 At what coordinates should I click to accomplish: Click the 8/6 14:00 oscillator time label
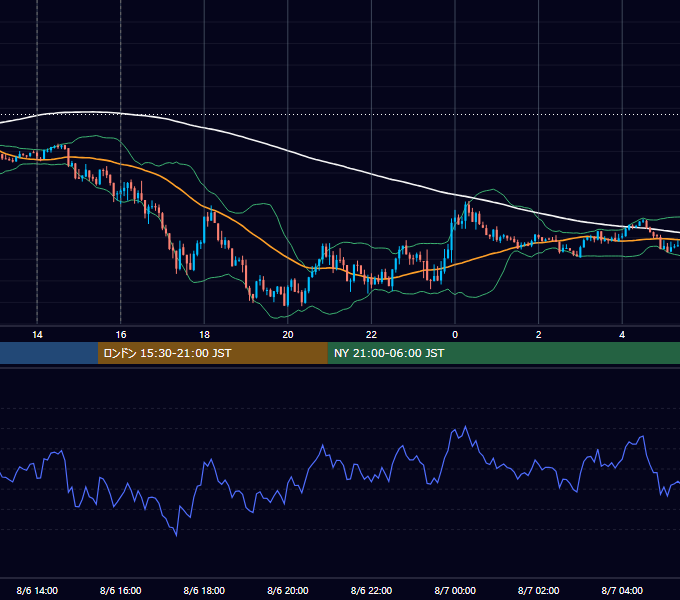[x=37, y=590]
